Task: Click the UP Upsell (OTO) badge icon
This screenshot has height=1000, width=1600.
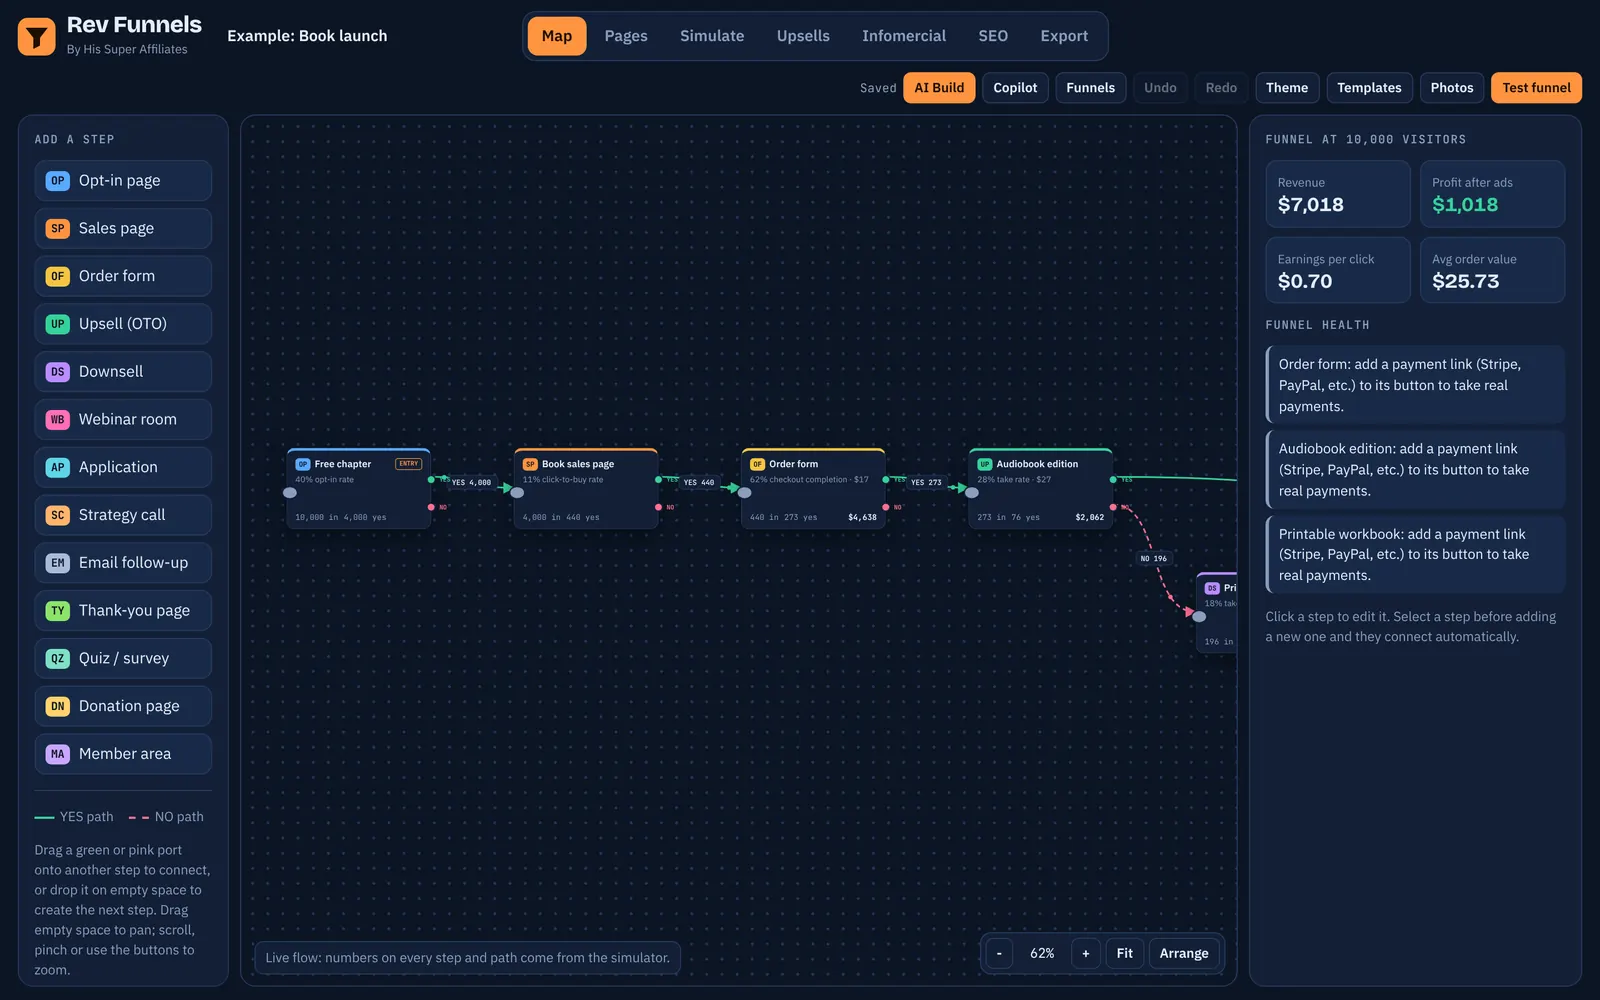Action: [x=58, y=324]
